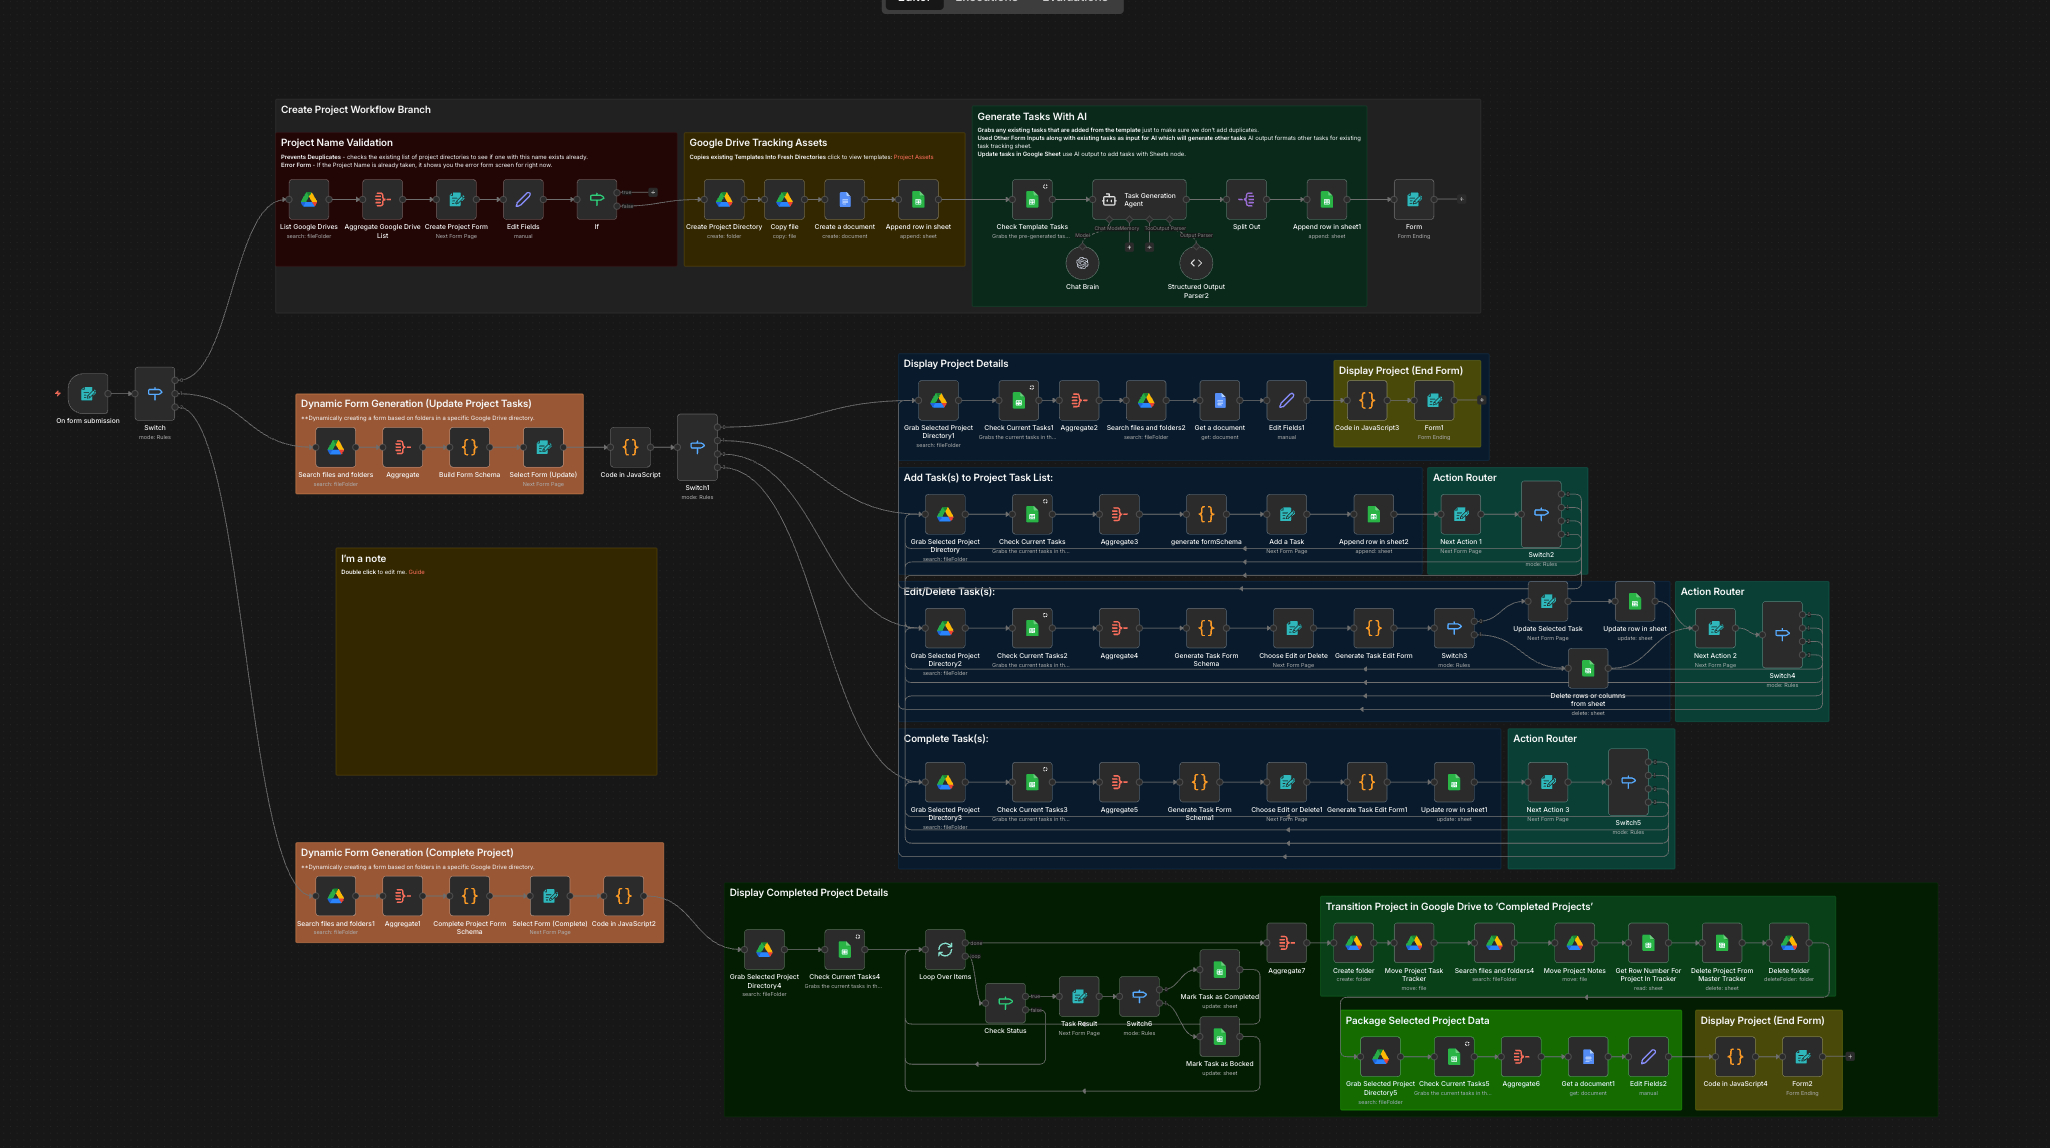Screen dimensions: 2050x1148
Task: Click the Task Generation Agent node
Action: coord(1139,200)
